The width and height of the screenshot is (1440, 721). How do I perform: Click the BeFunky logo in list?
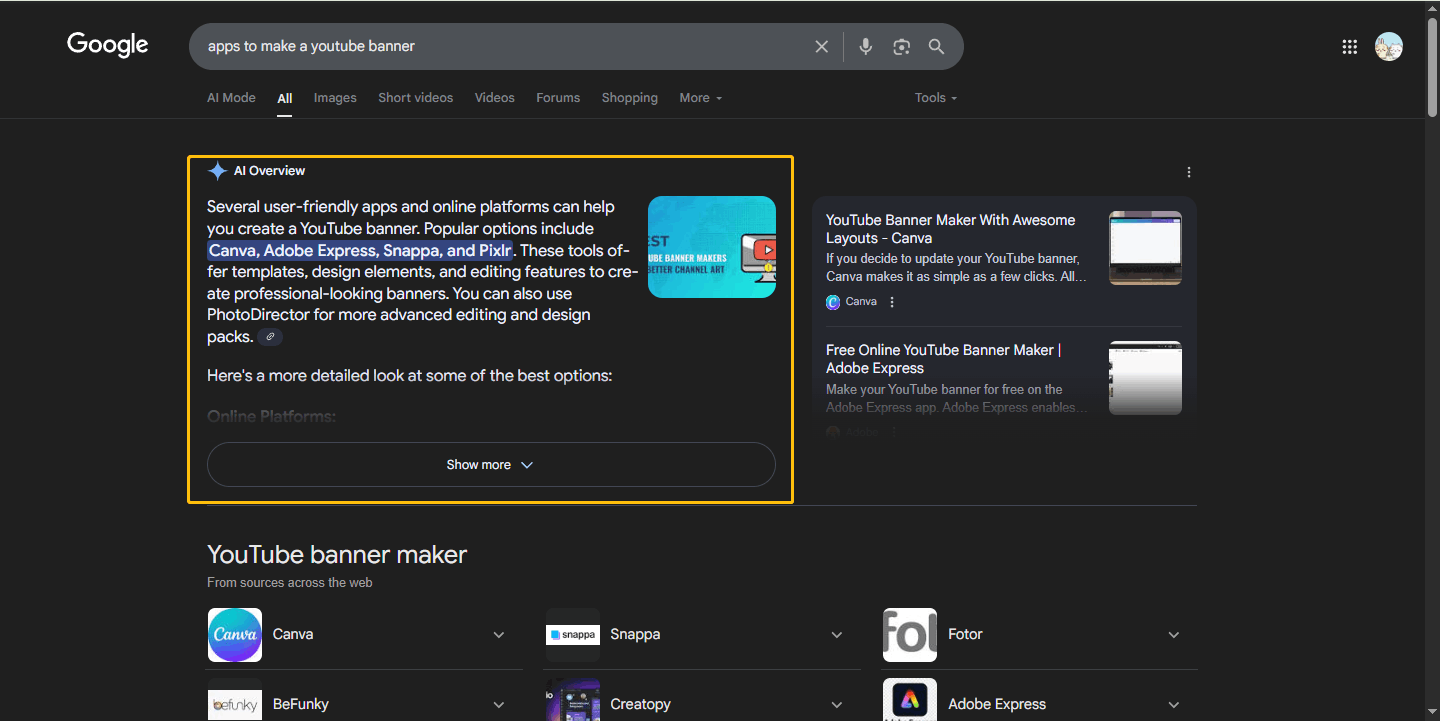tap(235, 700)
